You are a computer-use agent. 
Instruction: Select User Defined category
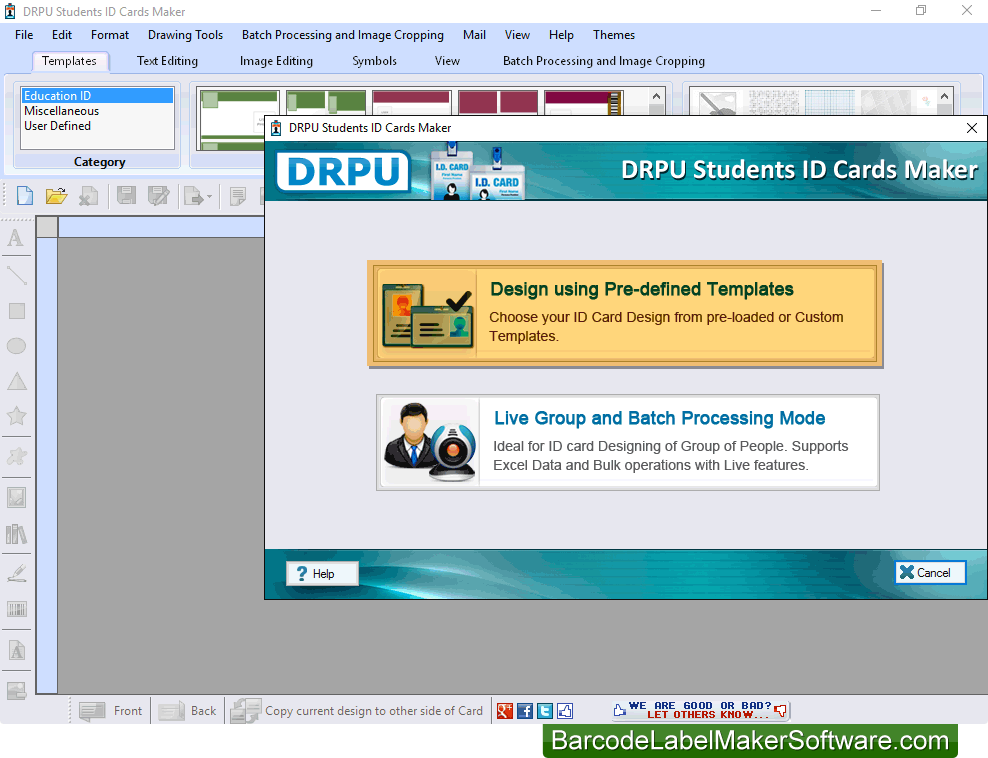pos(97,126)
